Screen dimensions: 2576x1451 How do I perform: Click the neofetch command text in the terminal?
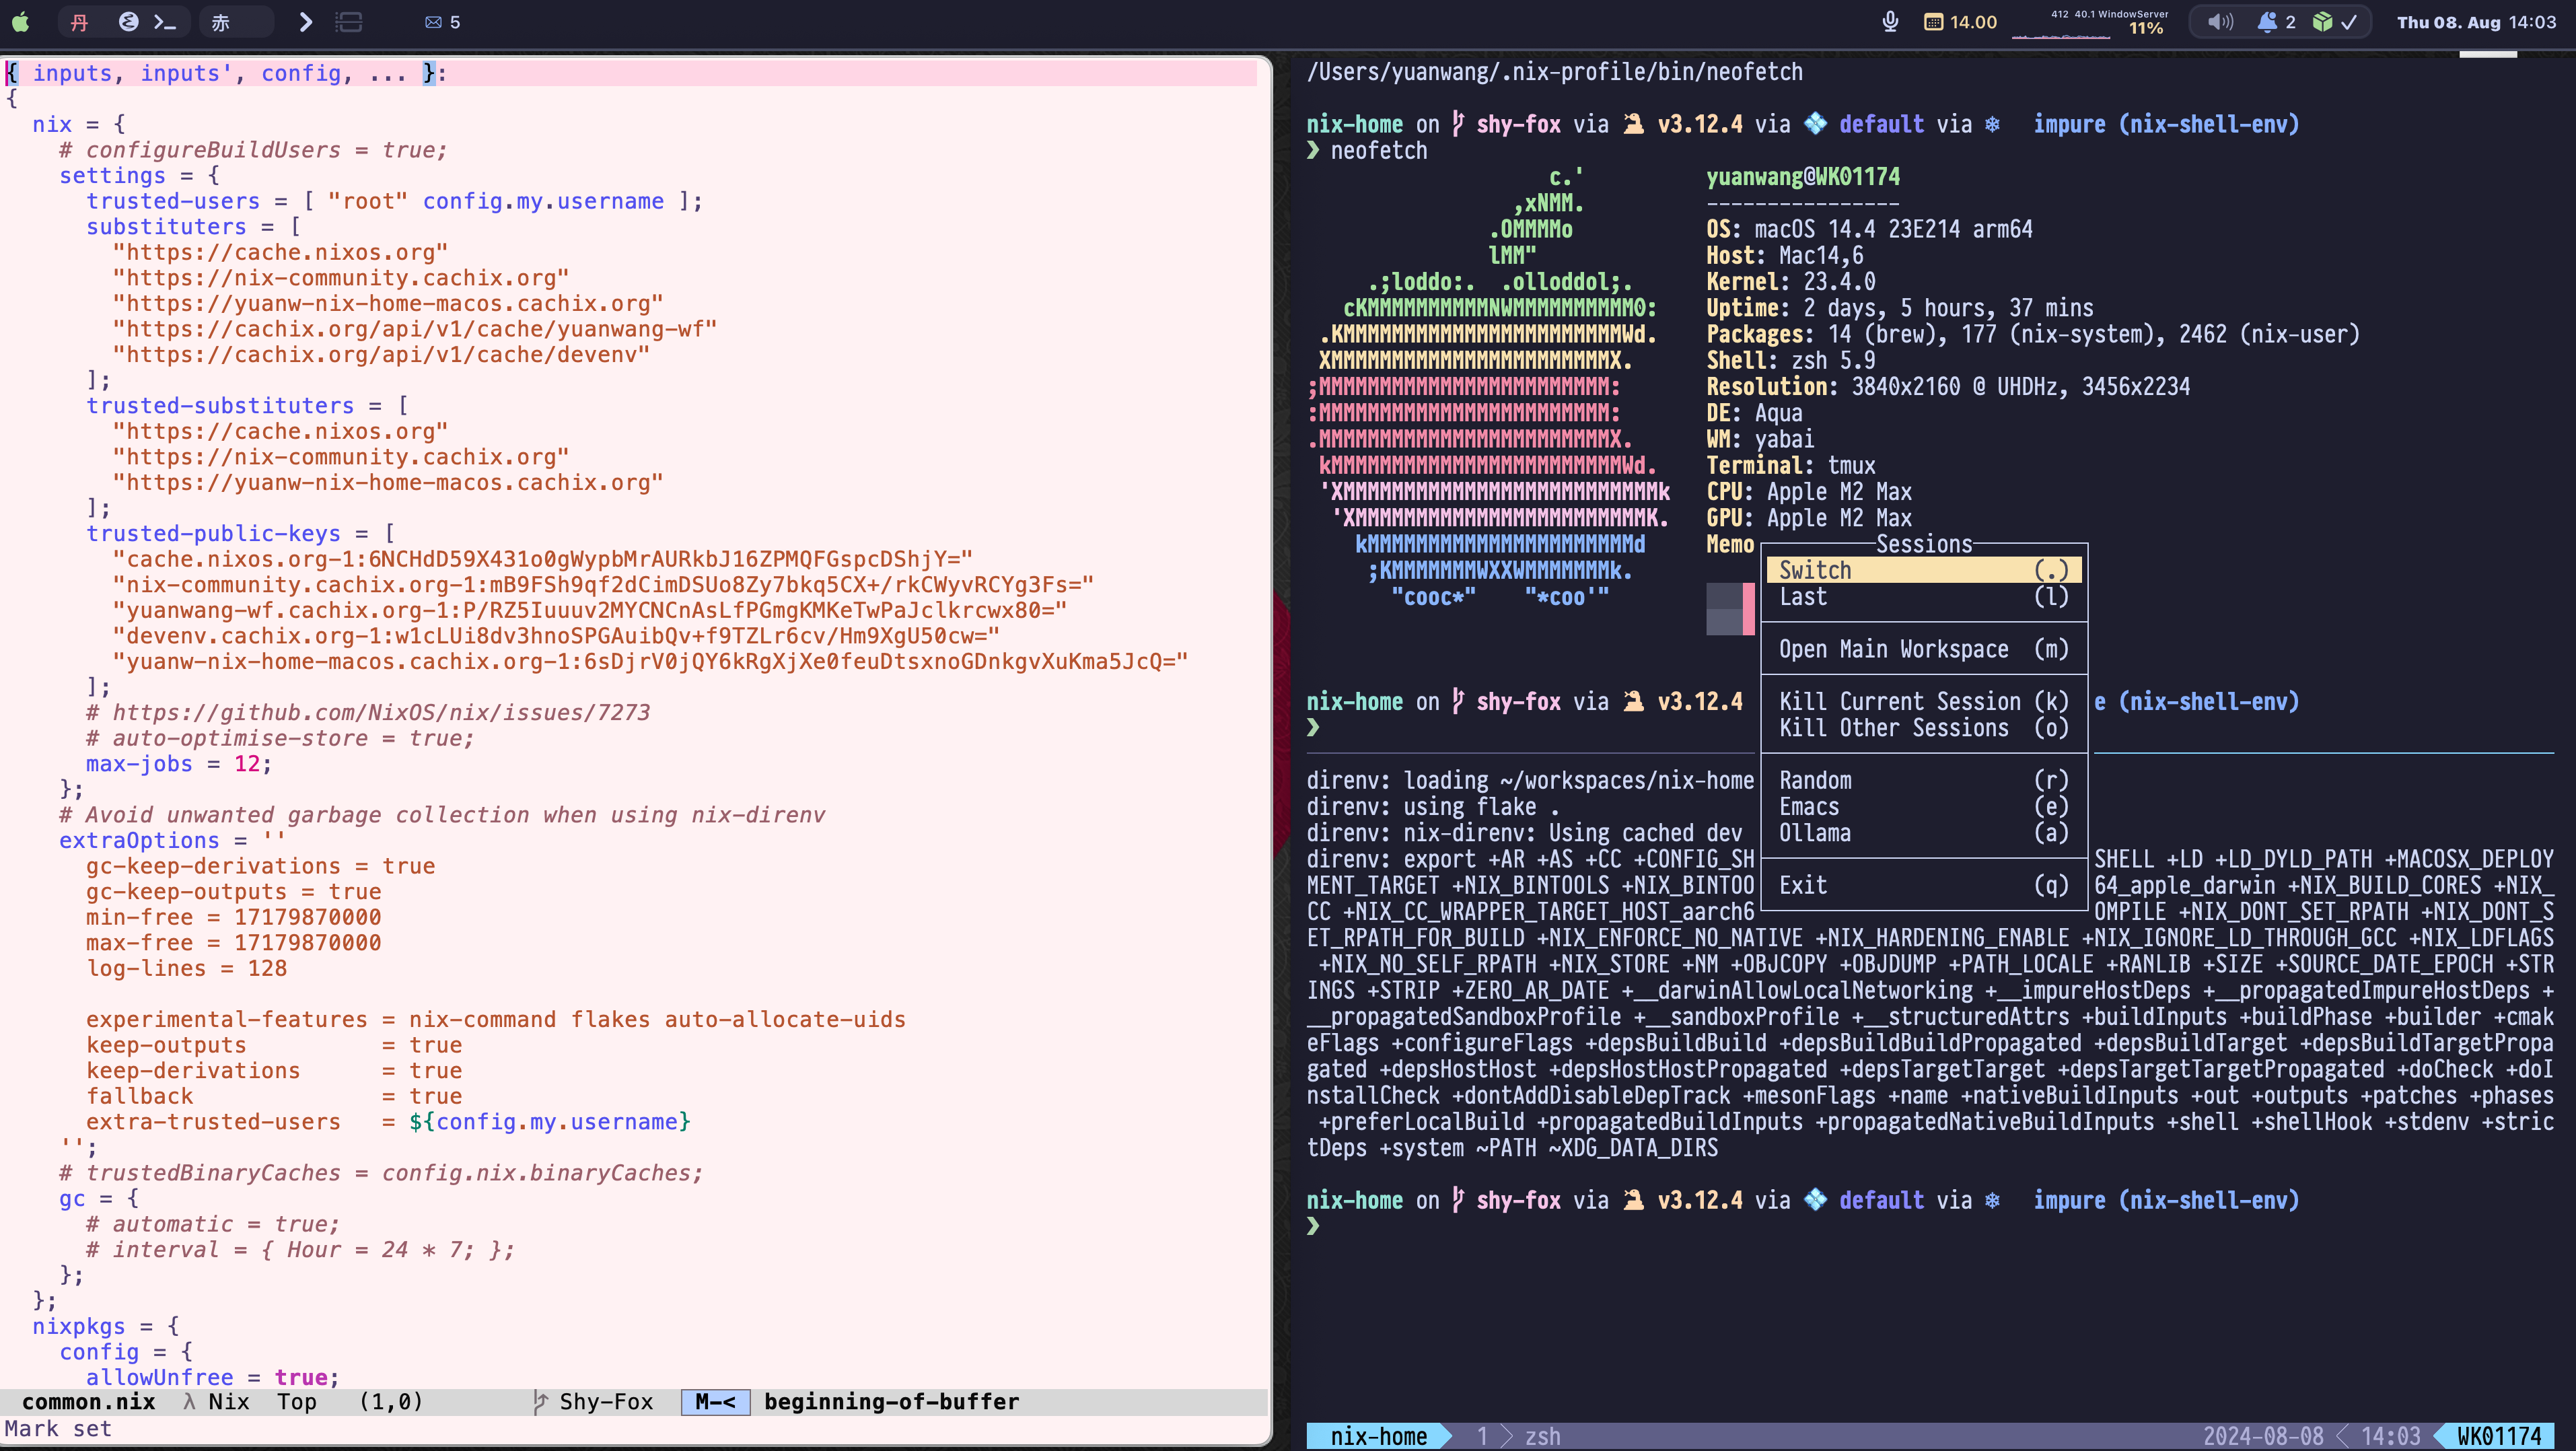(1379, 151)
